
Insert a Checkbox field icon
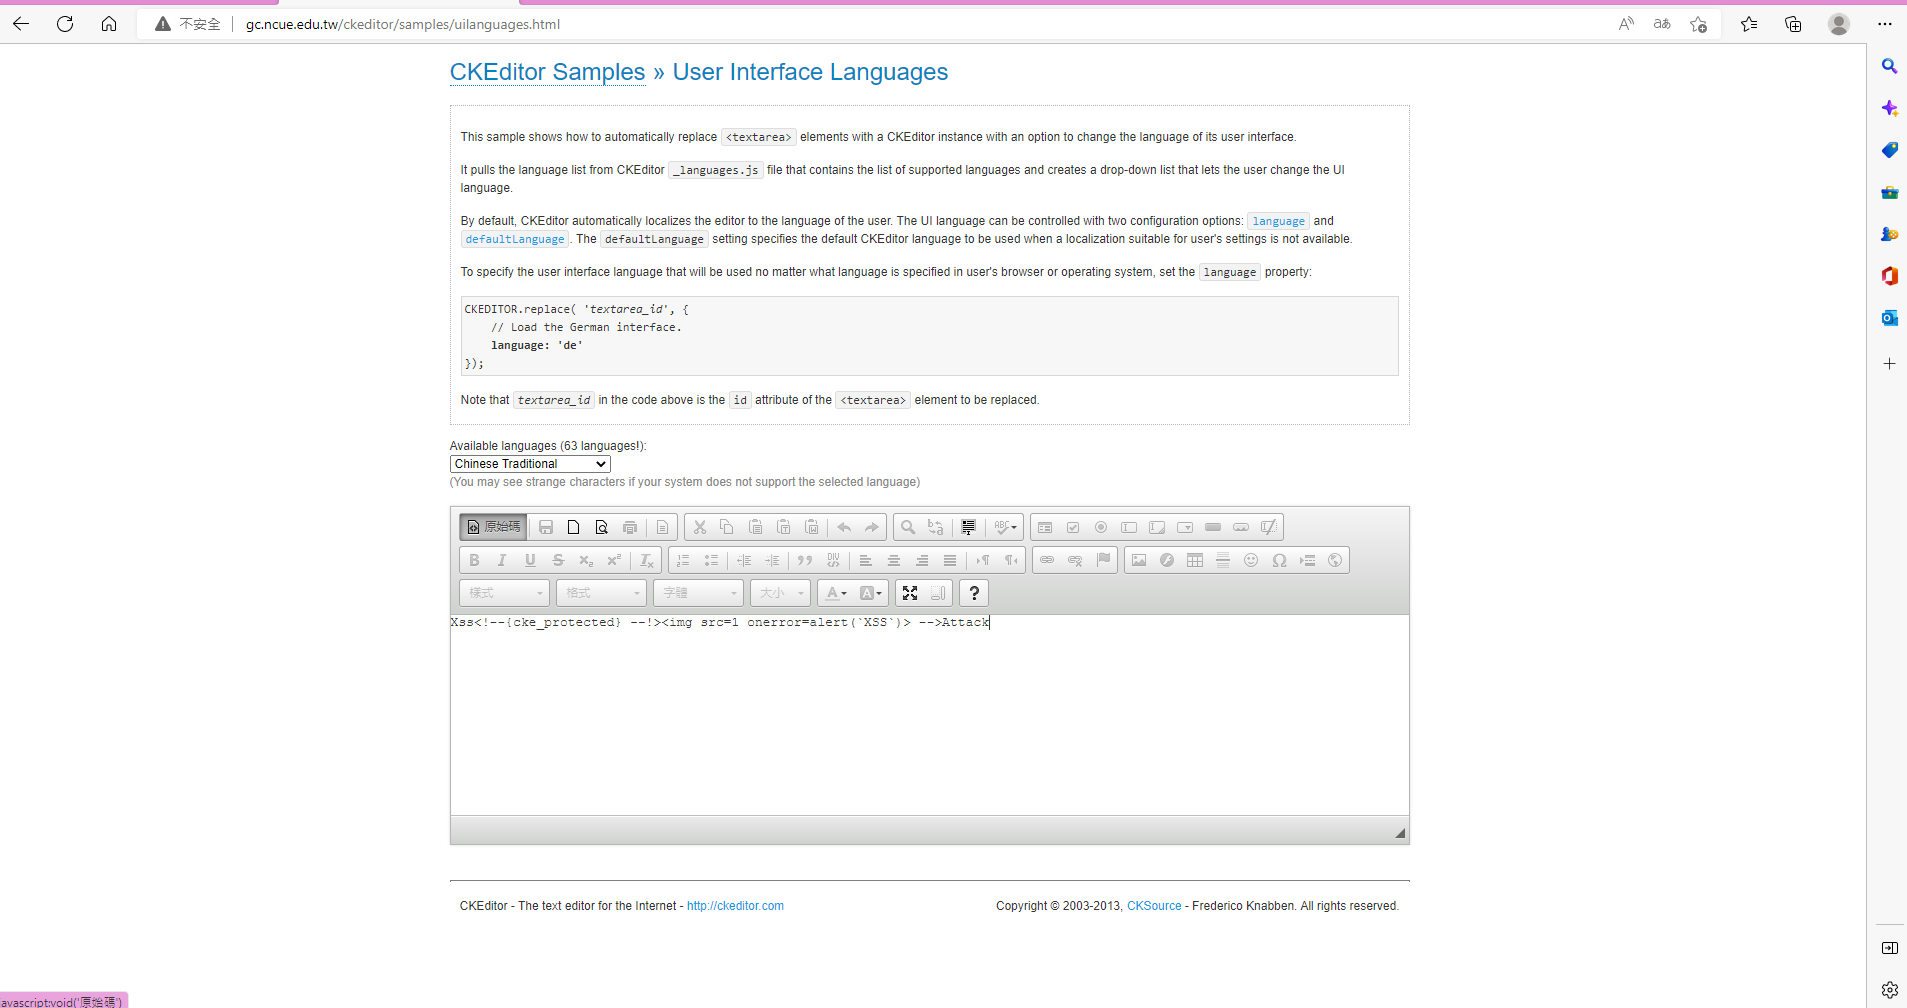click(1073, 527)
